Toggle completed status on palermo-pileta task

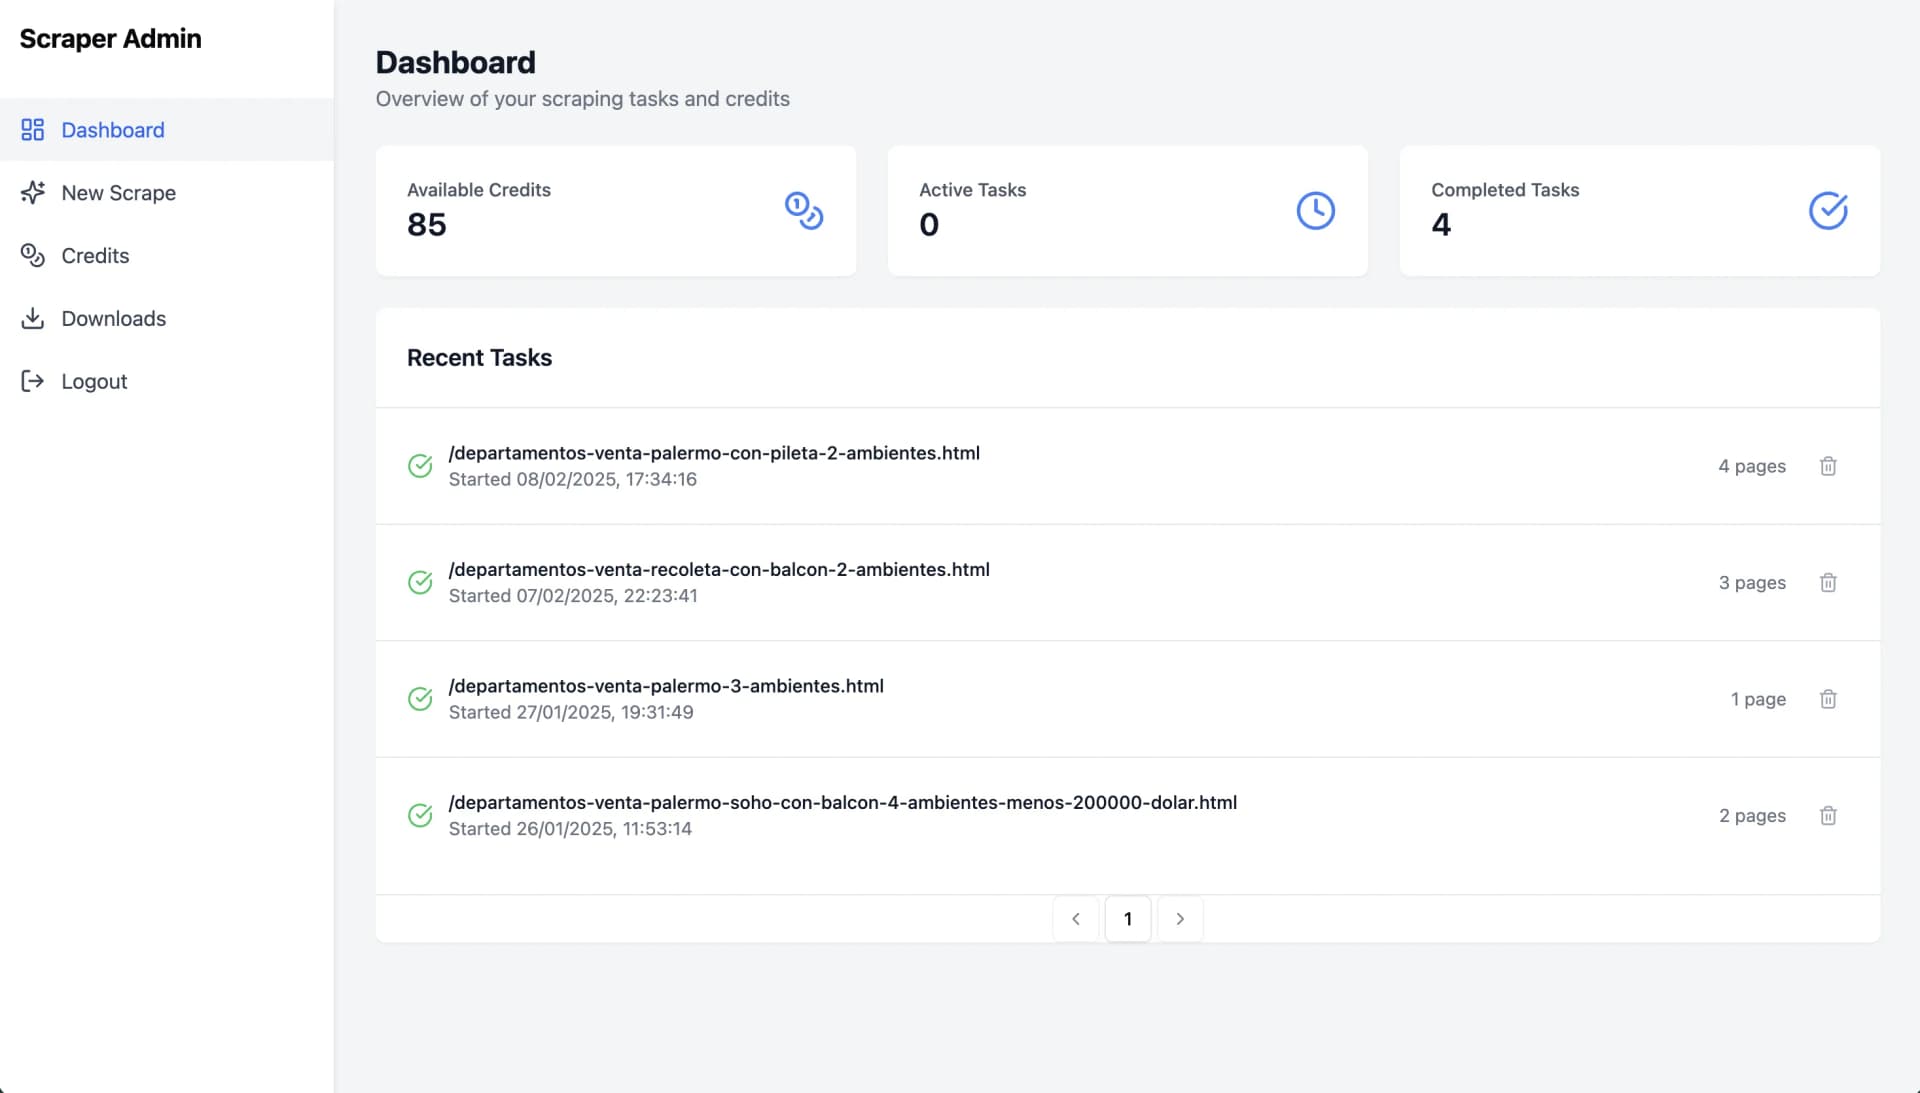click(x=421, y=465)
